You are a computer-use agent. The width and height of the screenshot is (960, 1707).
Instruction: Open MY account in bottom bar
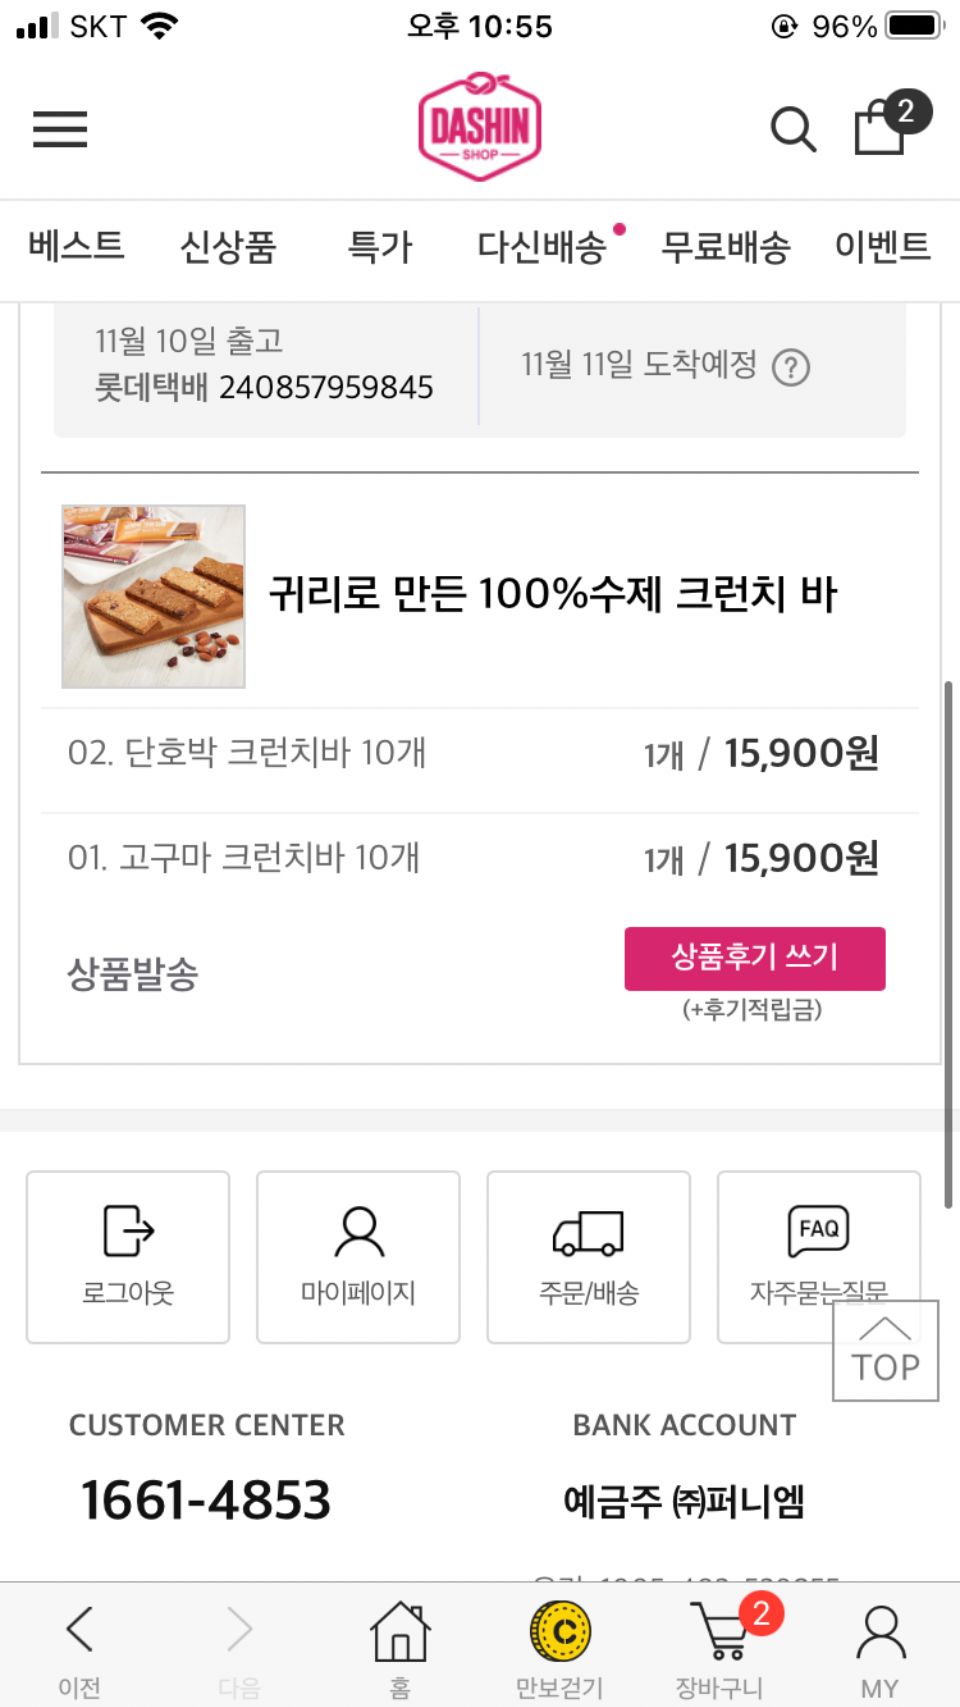[880, 1647]
